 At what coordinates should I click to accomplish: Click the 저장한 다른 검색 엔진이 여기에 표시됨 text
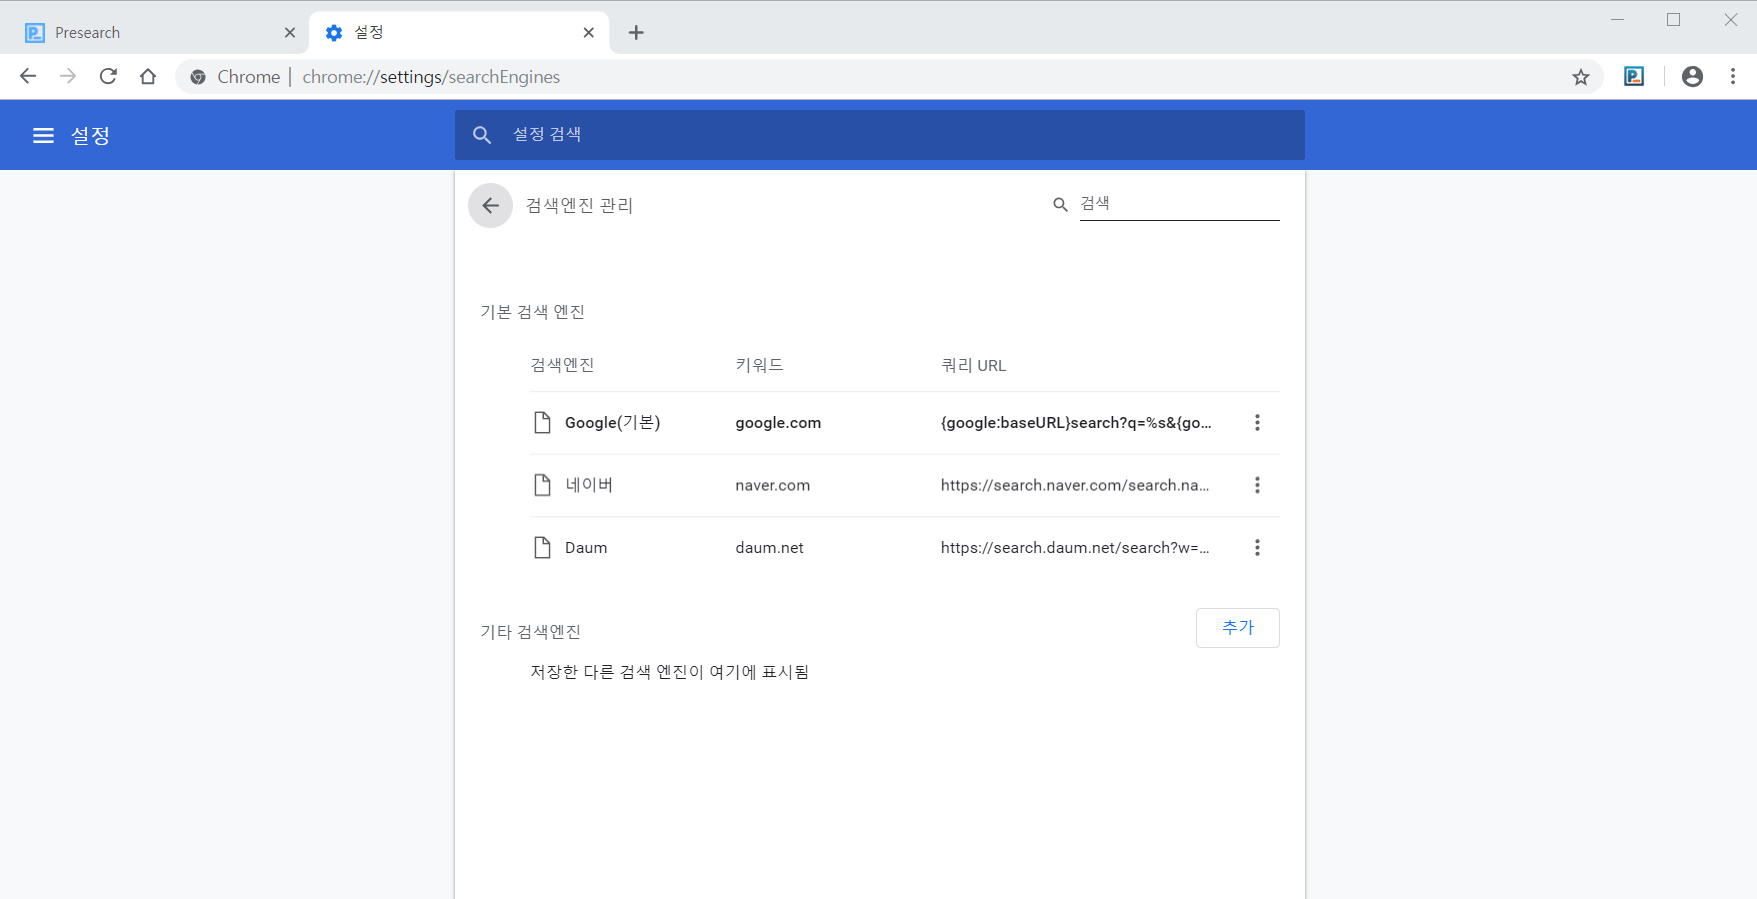pos(669,672)
